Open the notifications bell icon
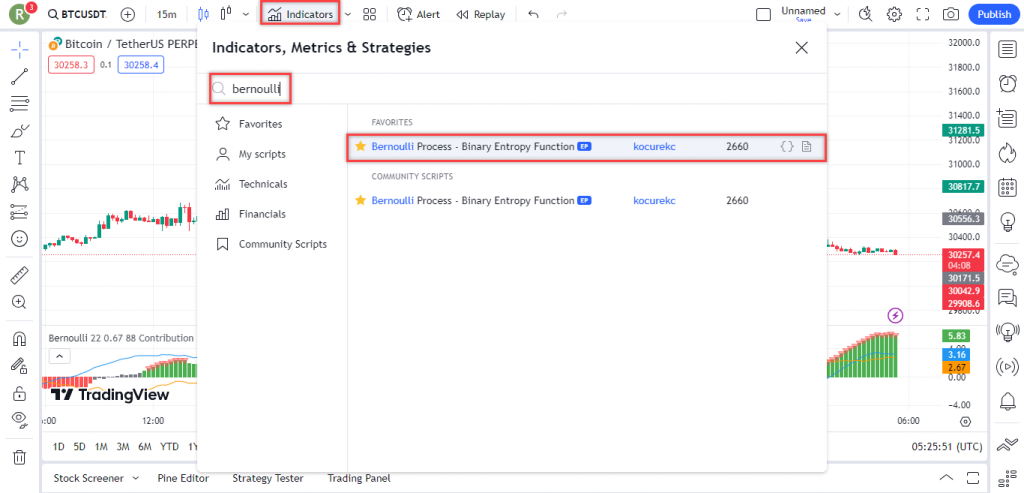 tap(1007, 401)
